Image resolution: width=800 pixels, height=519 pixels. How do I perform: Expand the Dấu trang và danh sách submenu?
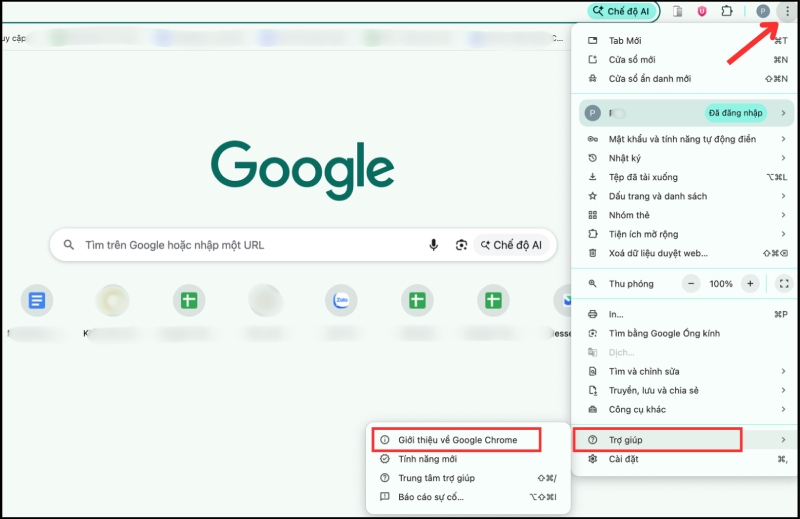coord(685,196)
